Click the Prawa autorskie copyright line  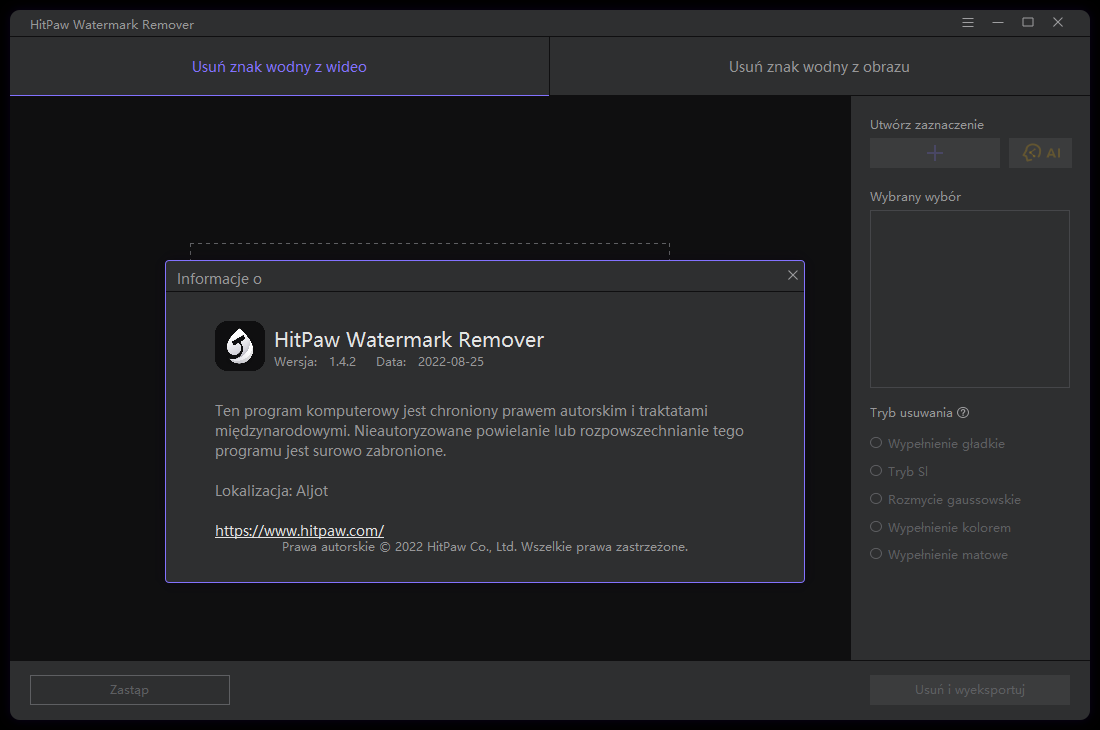click(485, 547)
